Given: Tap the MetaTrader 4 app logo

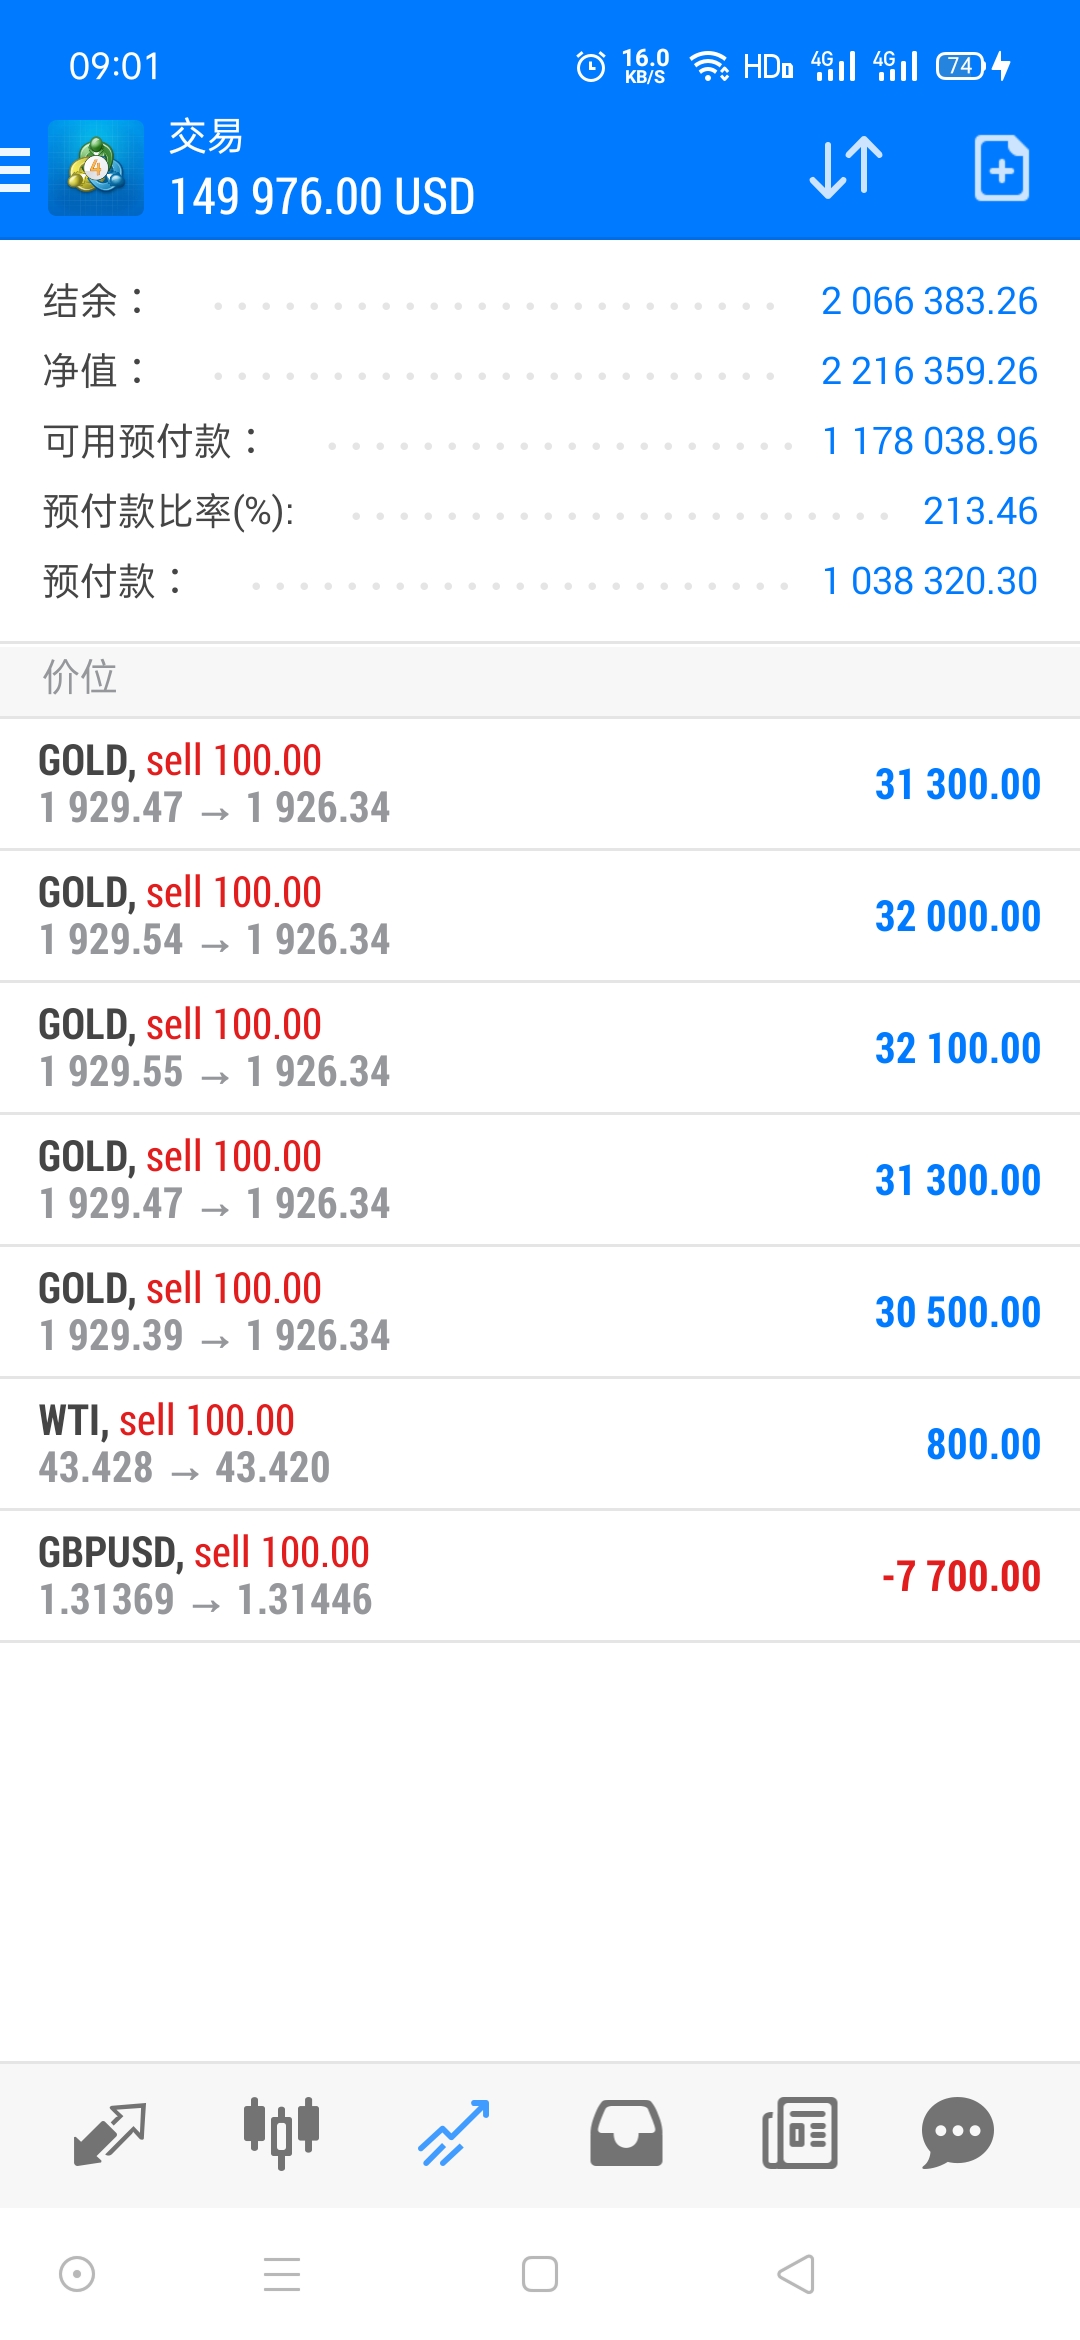Looking at the screenshot, I should [x=96, y=168].
